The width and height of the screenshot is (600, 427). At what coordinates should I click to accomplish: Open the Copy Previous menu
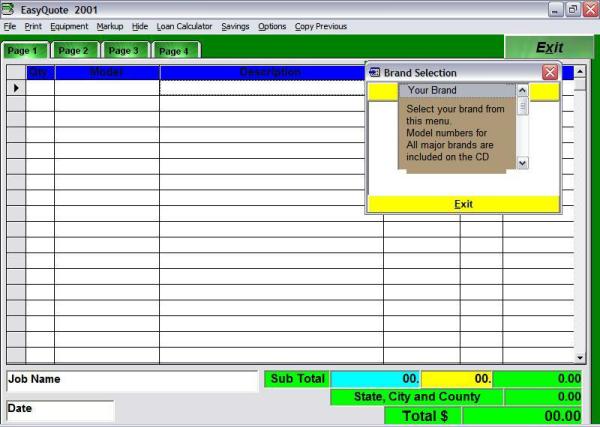(x=321, y=26)
